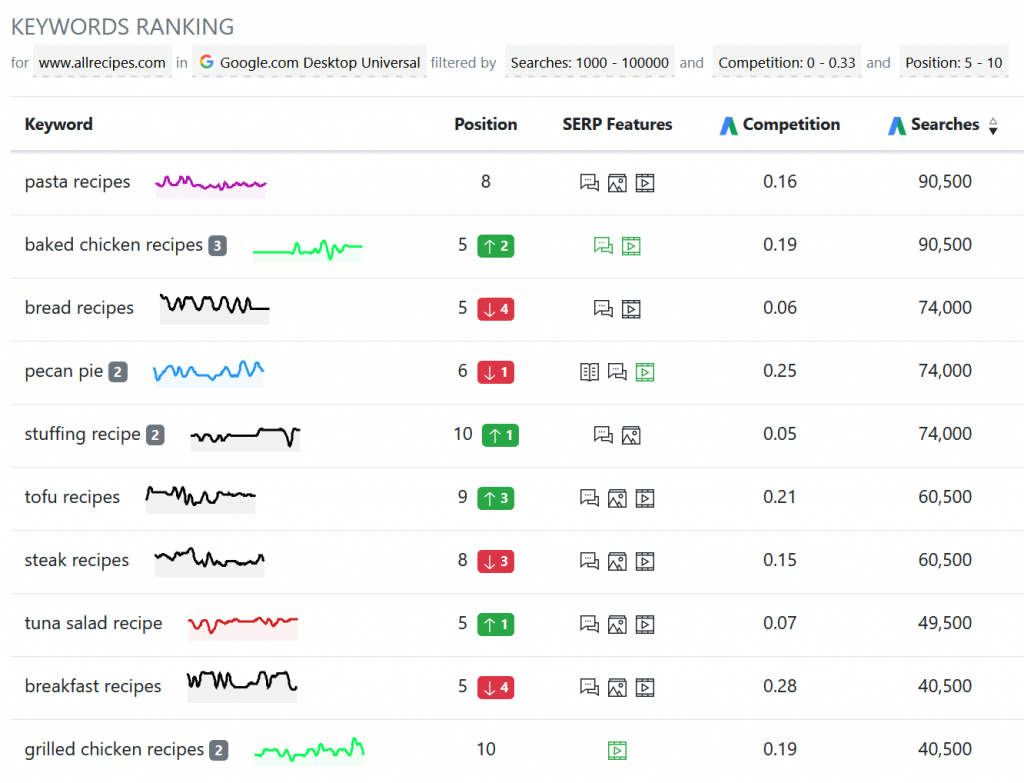Open the Searches: 1000 - 100000 filter
This screenshot has width=1024, height=783.
(x=590, y=63)
